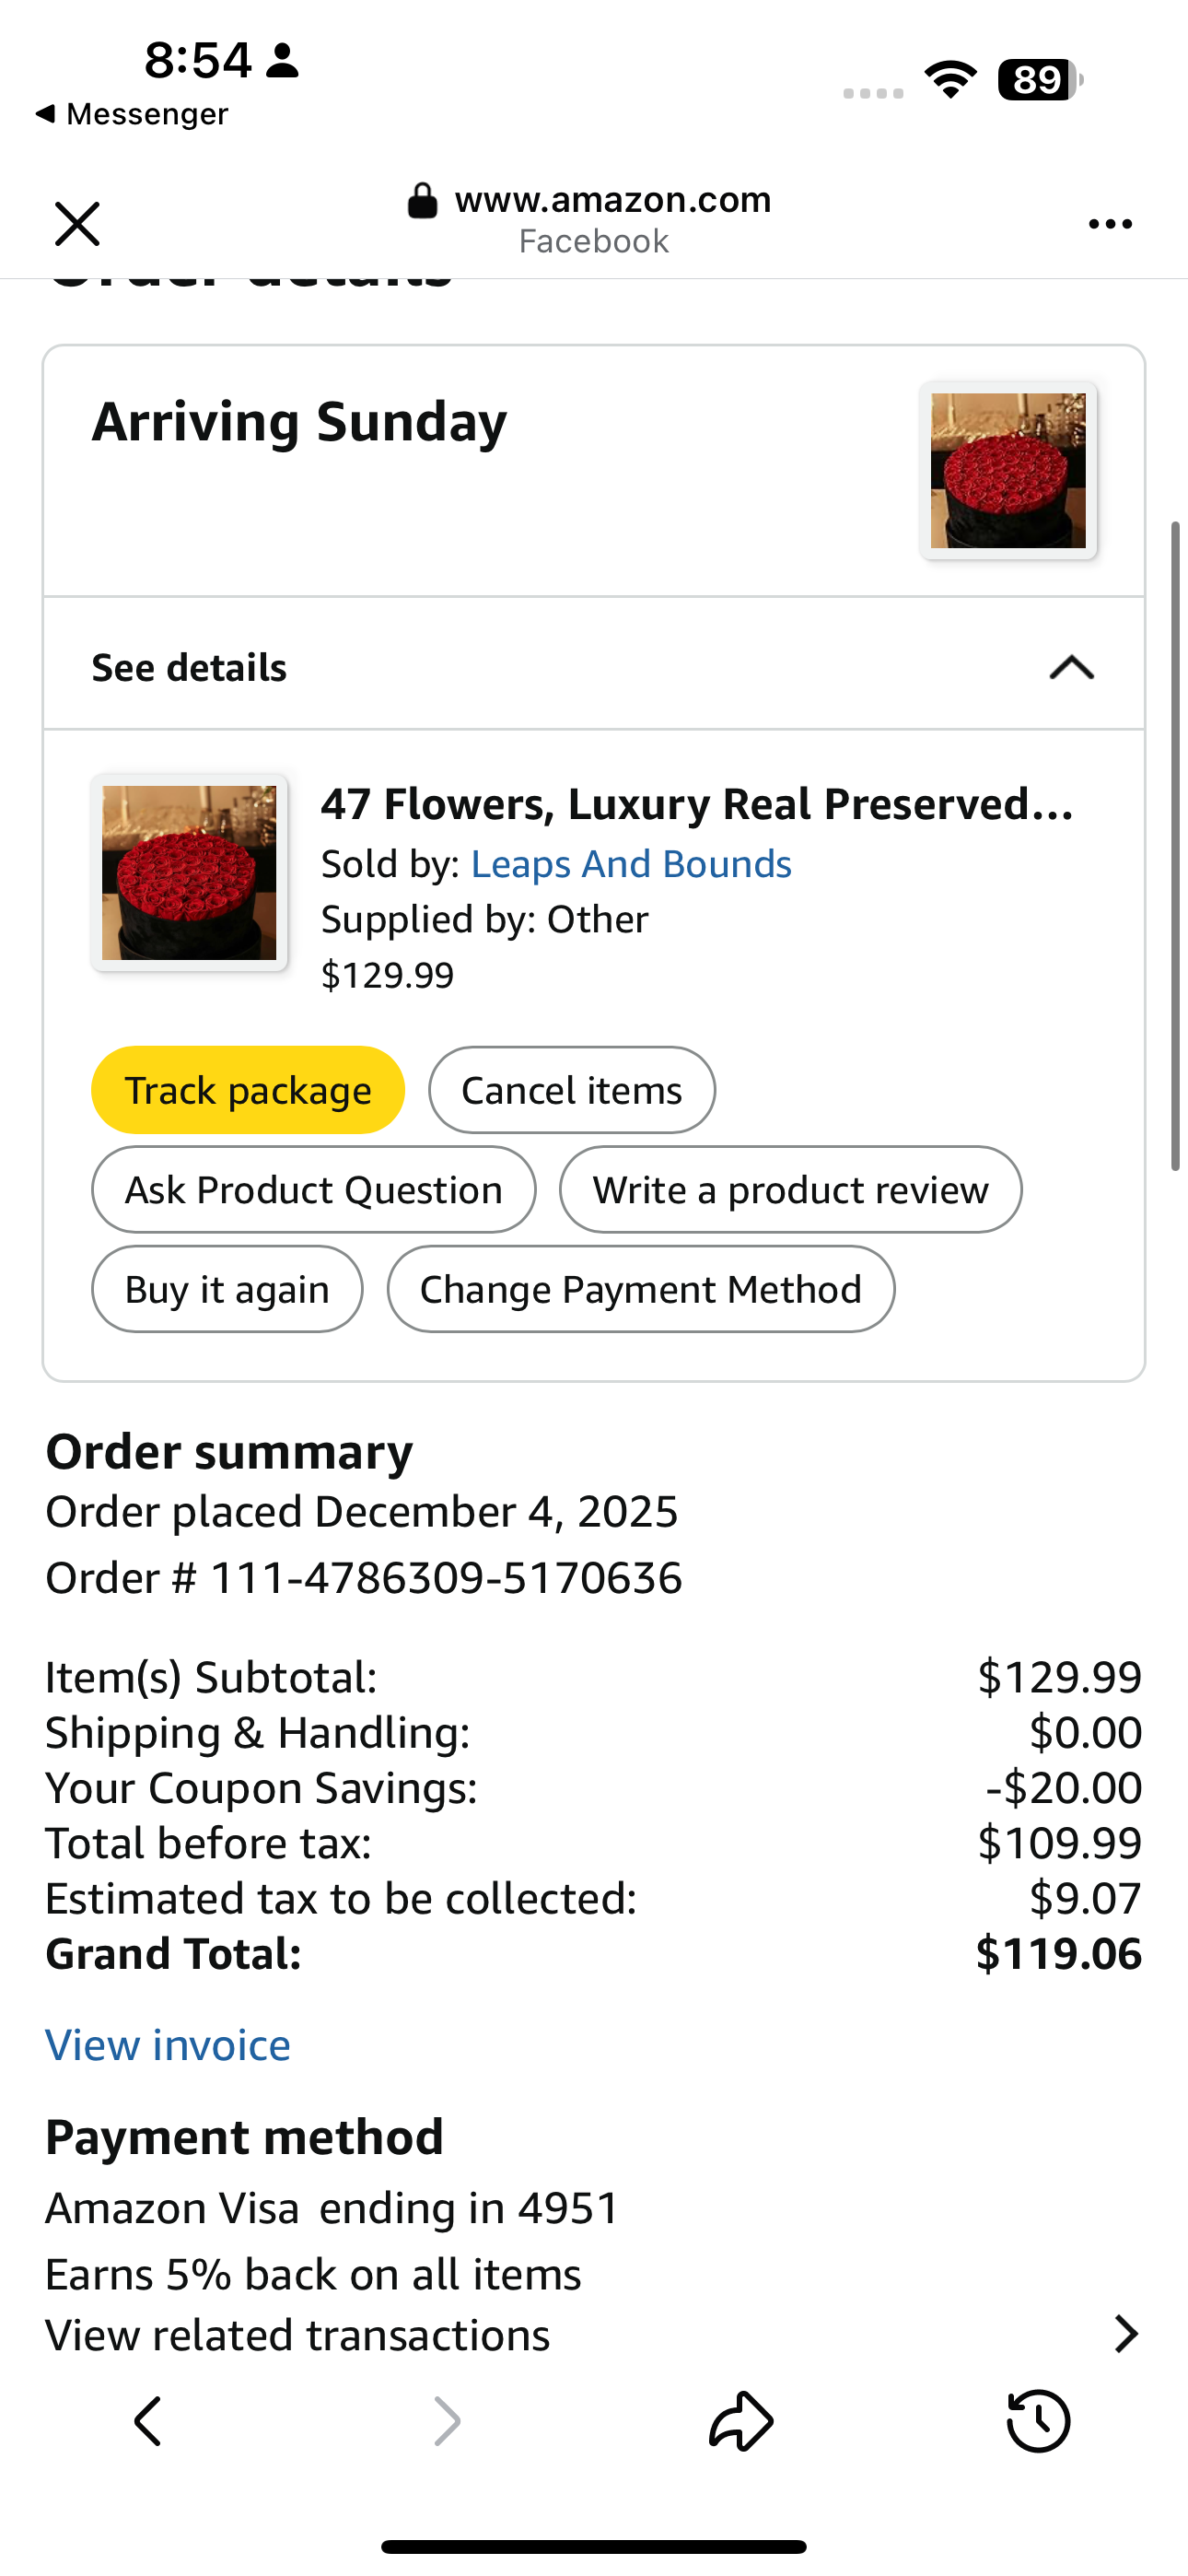Collapse the See details section
The image size is (1188, 2576).
pos(1071,667)
